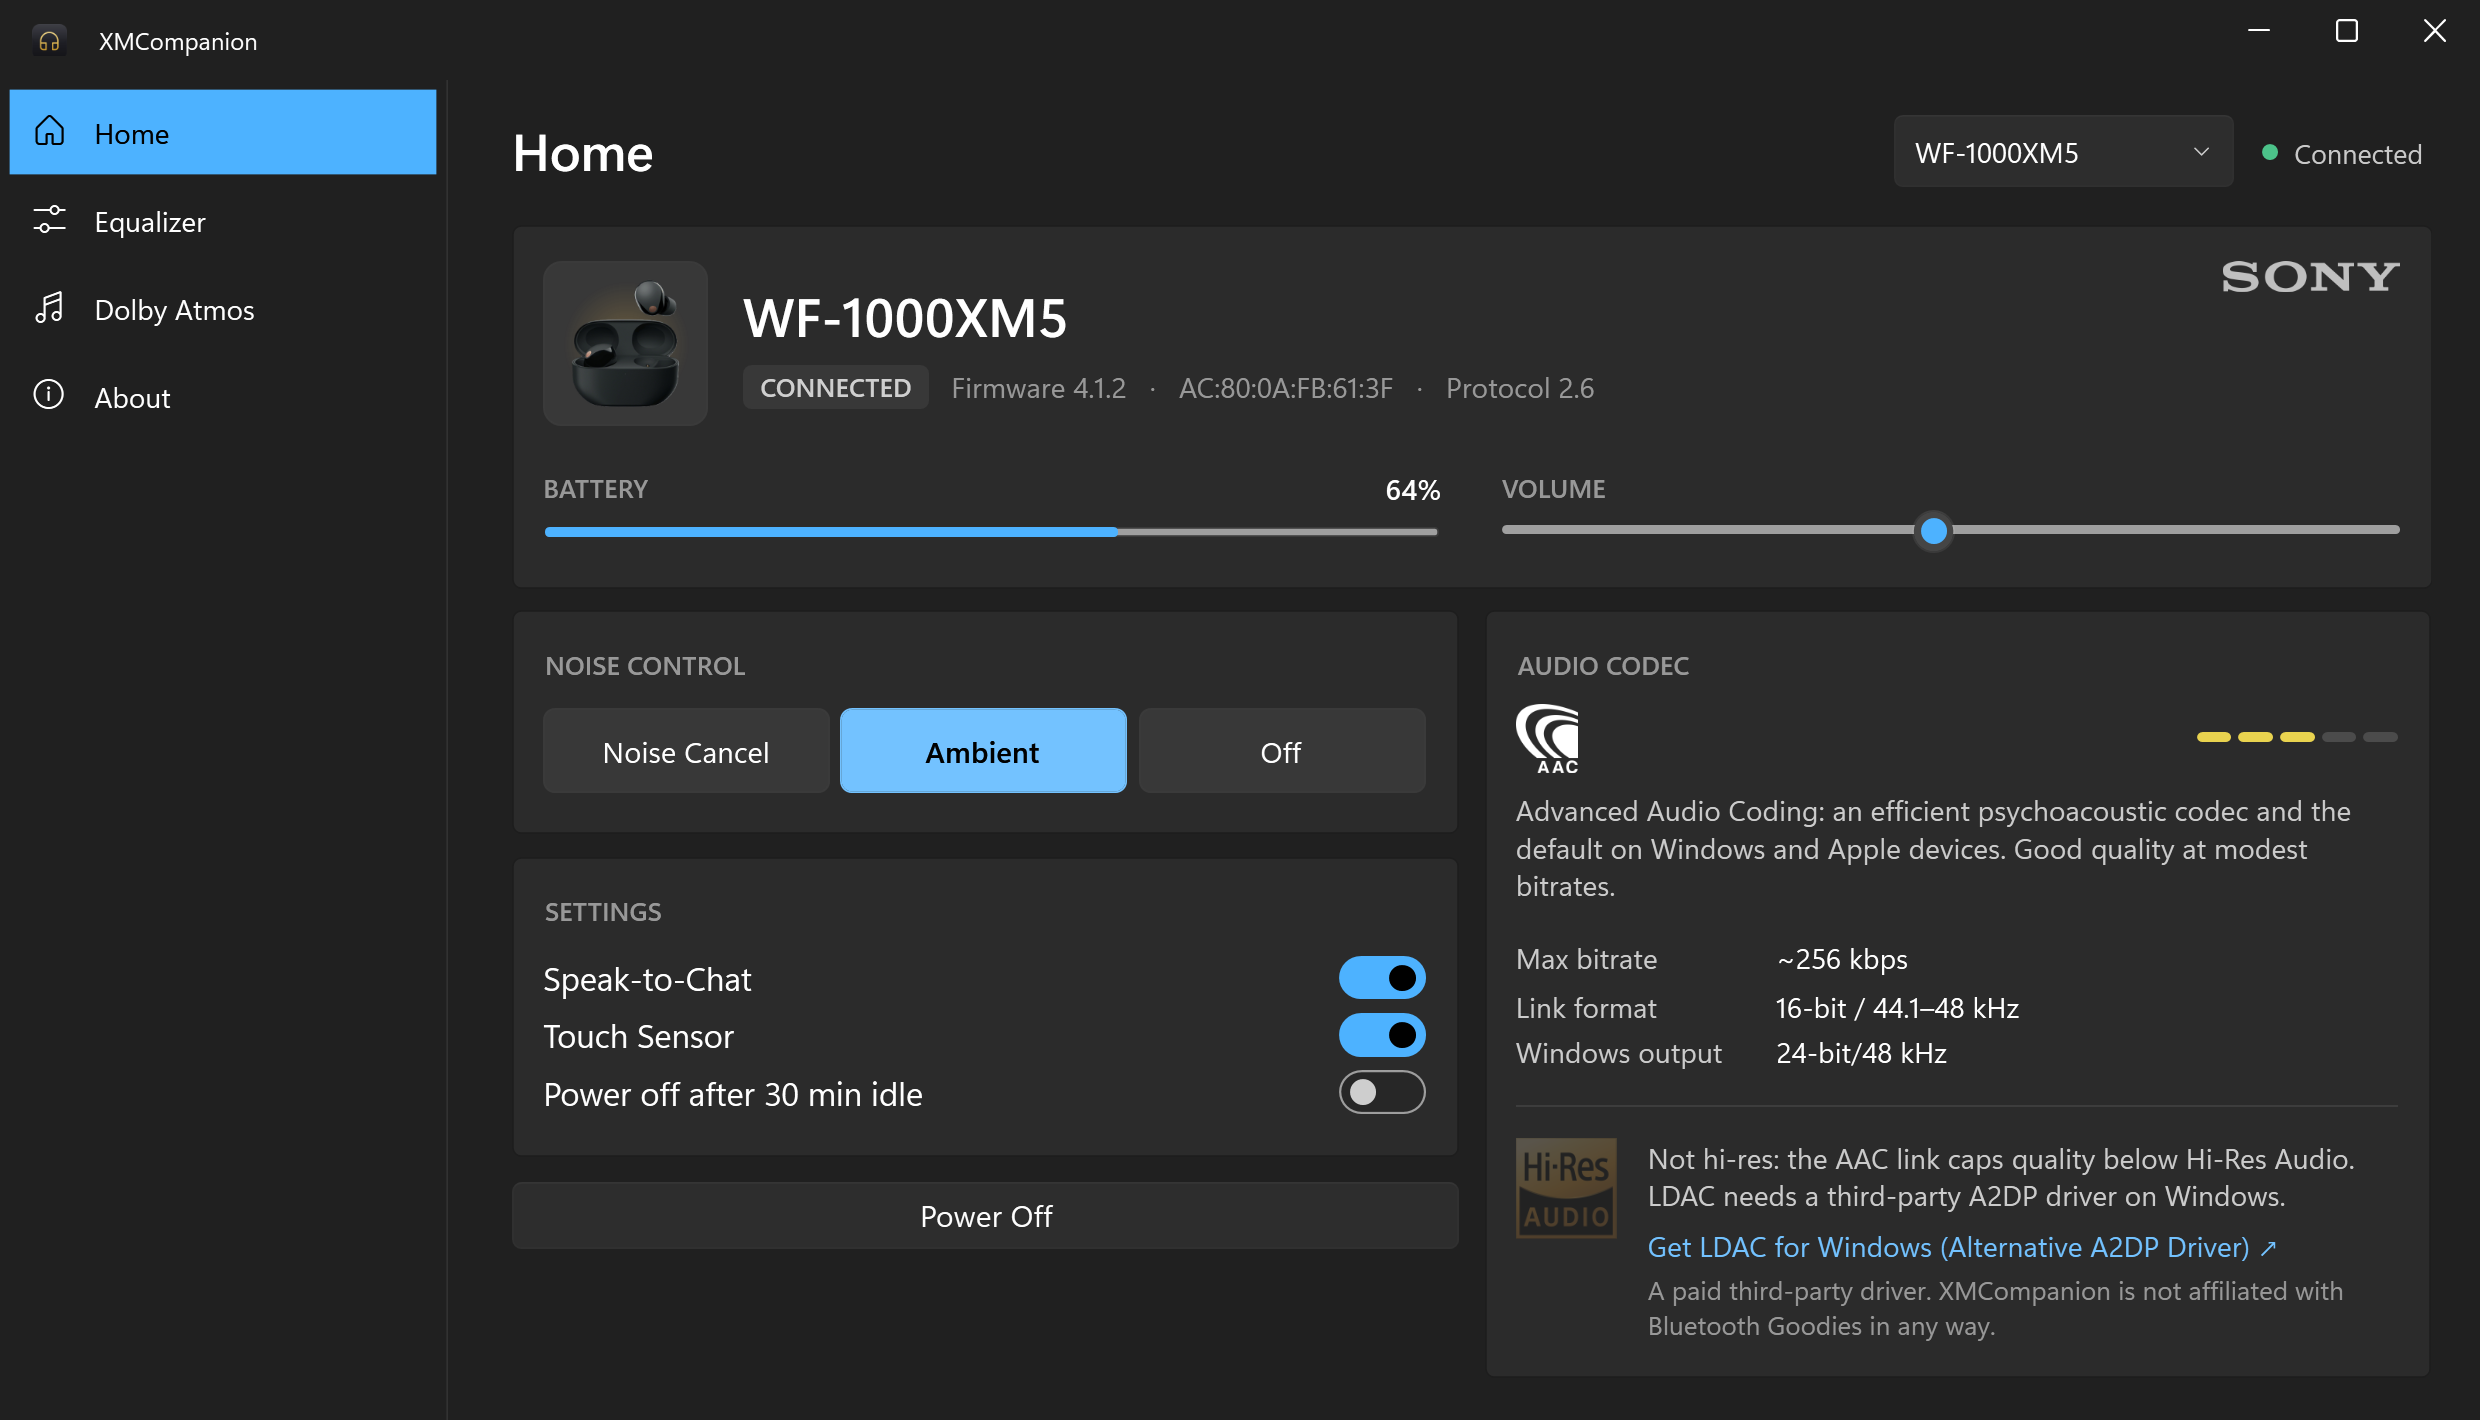Click the 24-bit/48 kHz Windows output value
This screenshot has height=1420, width=2480.
point(1861,1053)
